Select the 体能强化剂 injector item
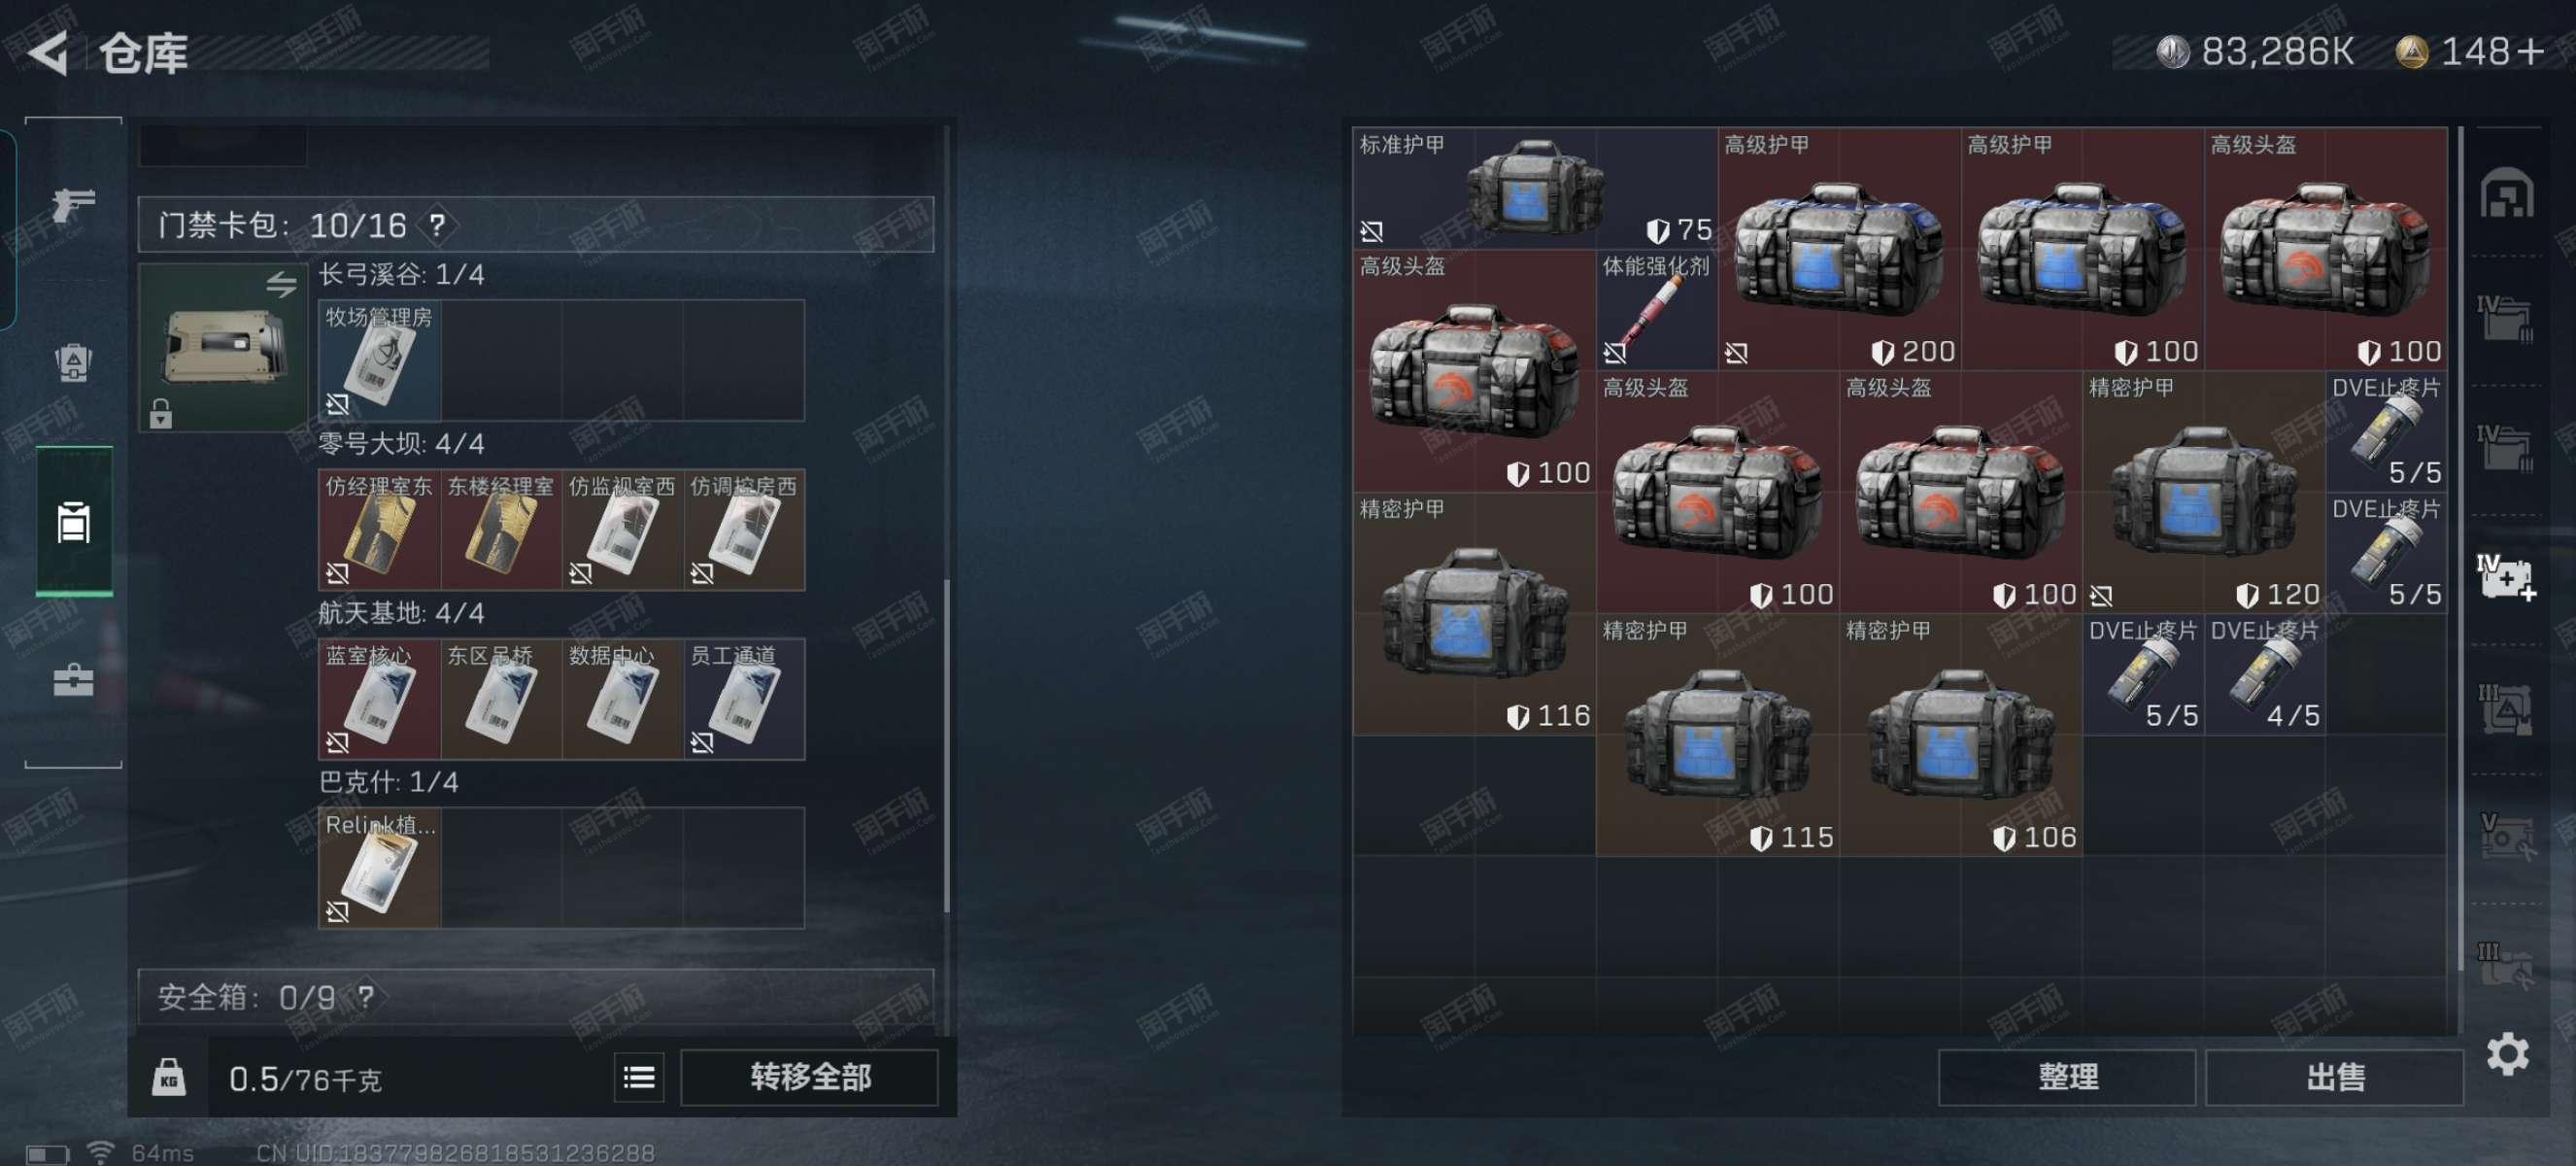The height and width of the screenshot is (1166, 2576). (x=1655, y=310)
